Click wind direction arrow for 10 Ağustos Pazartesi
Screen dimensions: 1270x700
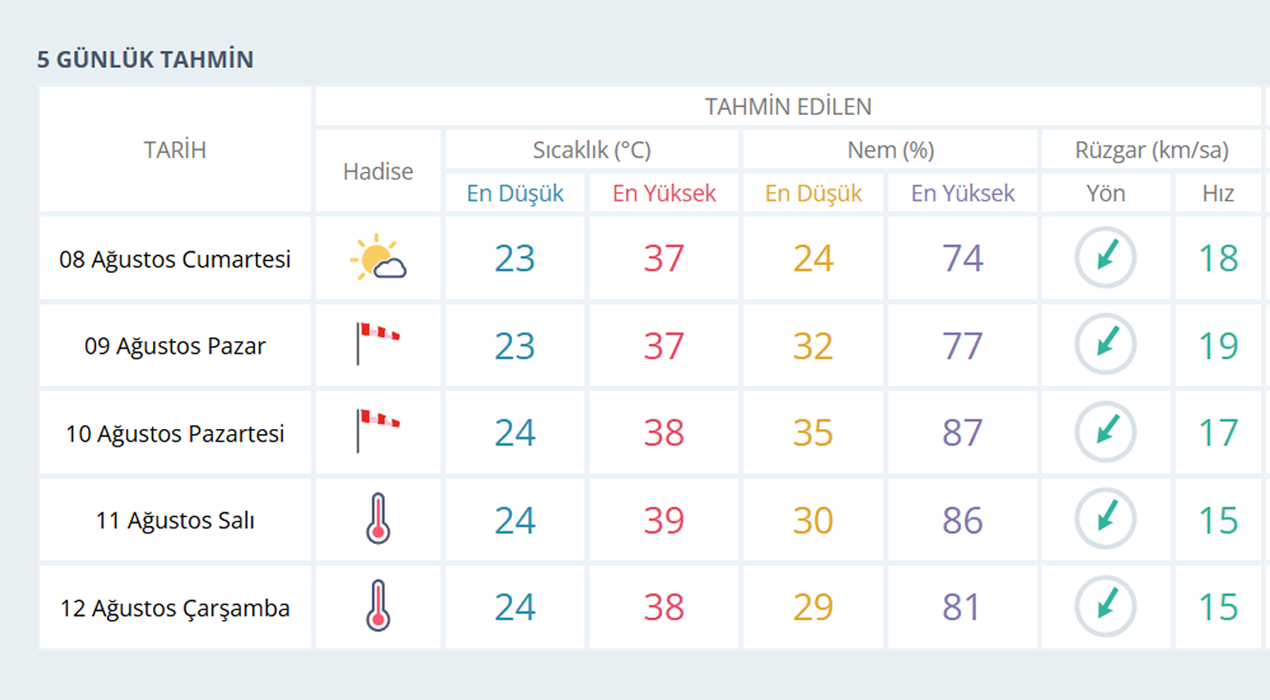tap(1105, 432)
